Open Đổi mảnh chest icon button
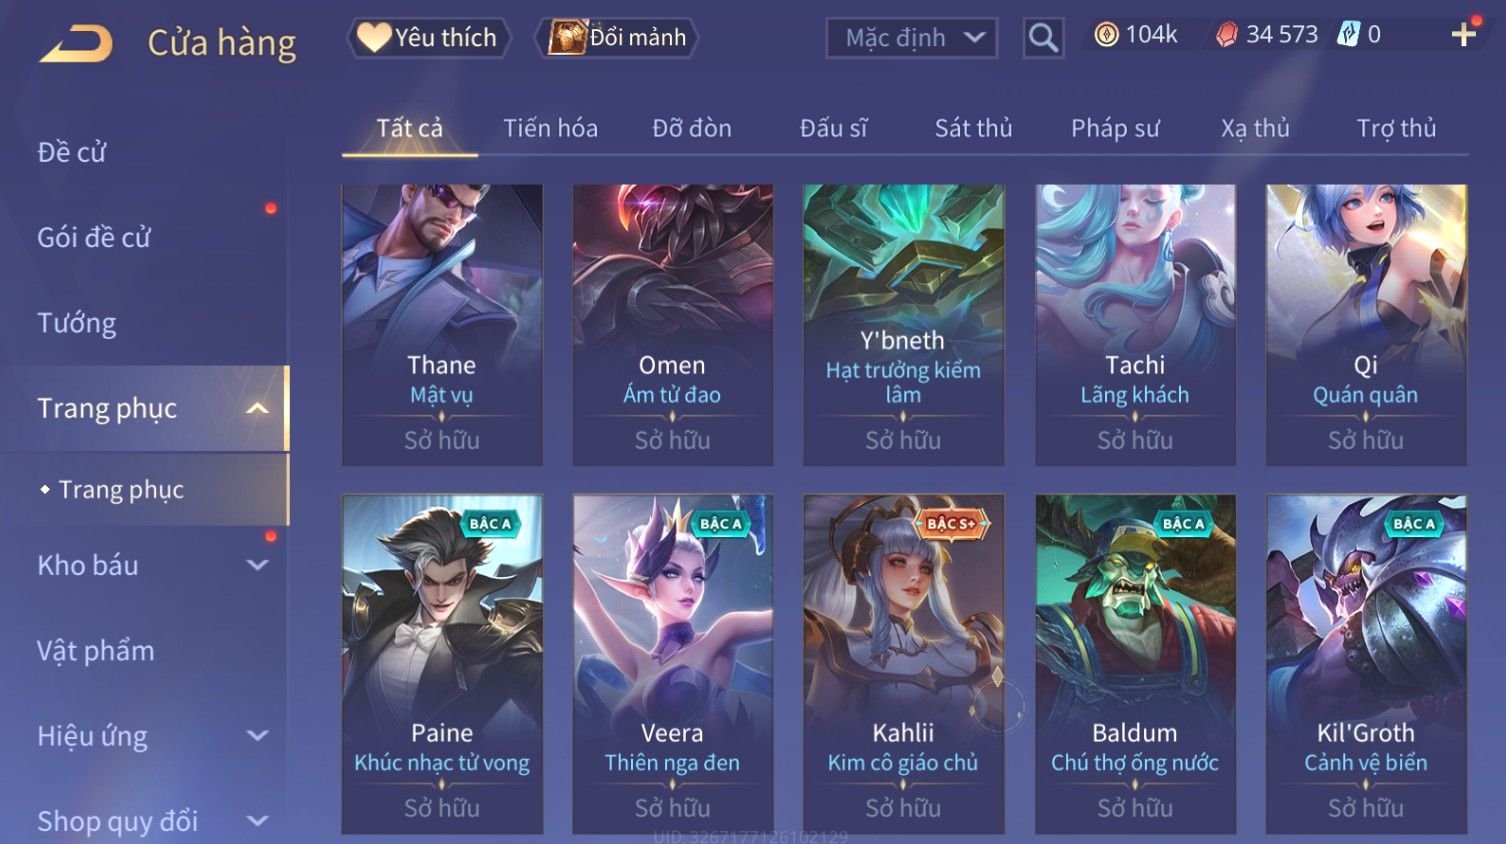Screen dimensions: 1506x844 pos(617,38)
